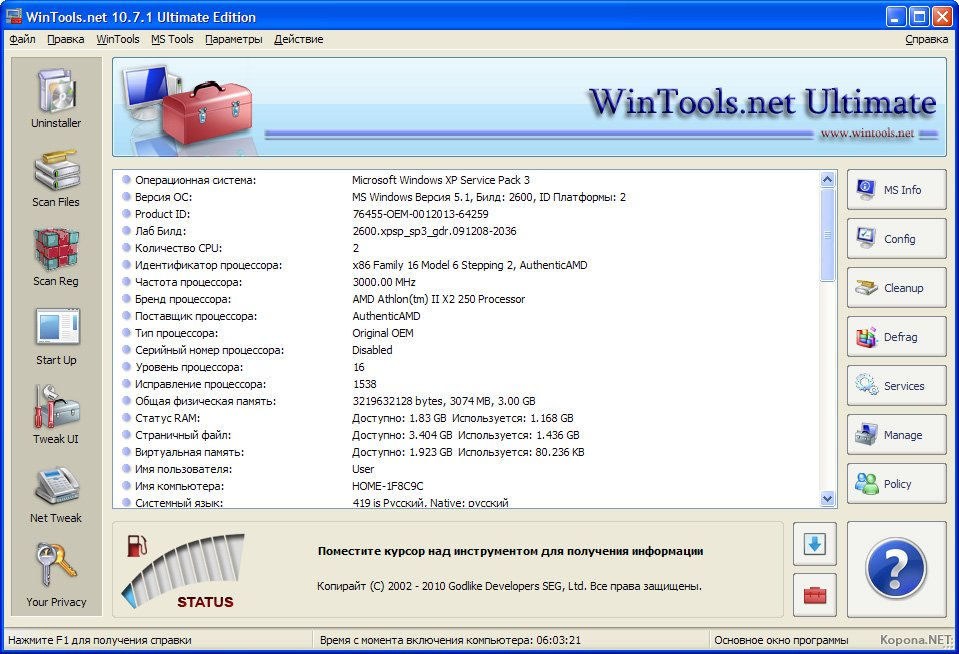This screenshot has height=654, width=959.
Task: Open the Параметры menu
Action: click(x=234, y=39)
